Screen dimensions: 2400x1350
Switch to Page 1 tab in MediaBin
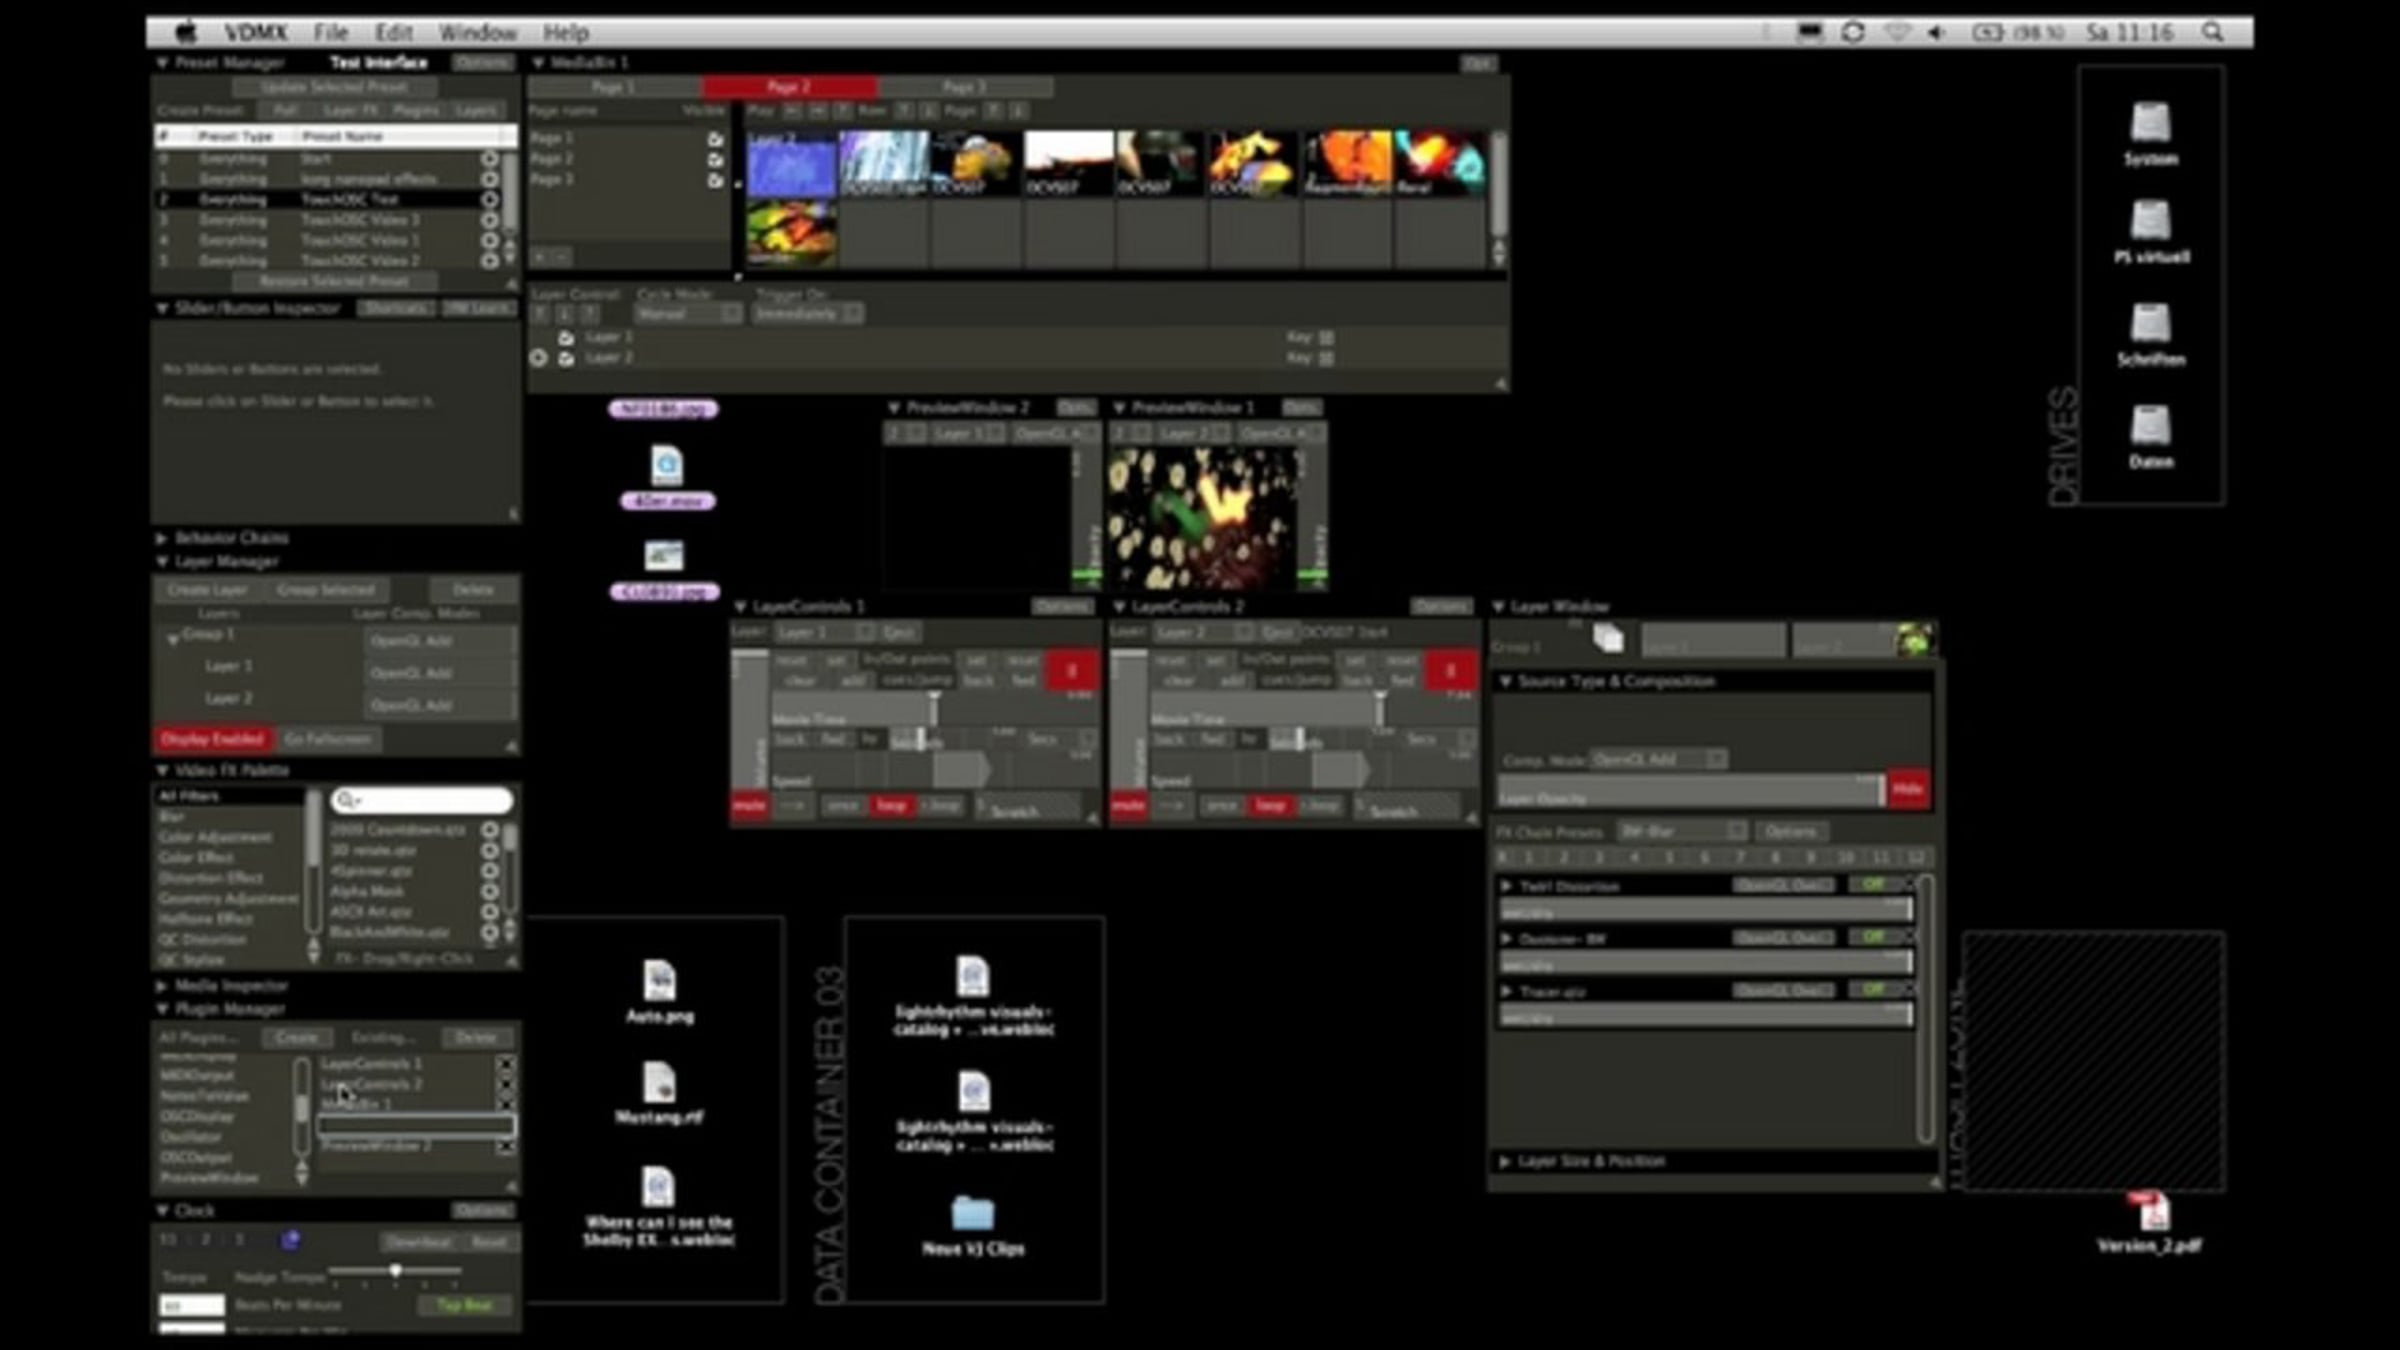[614, 87]
